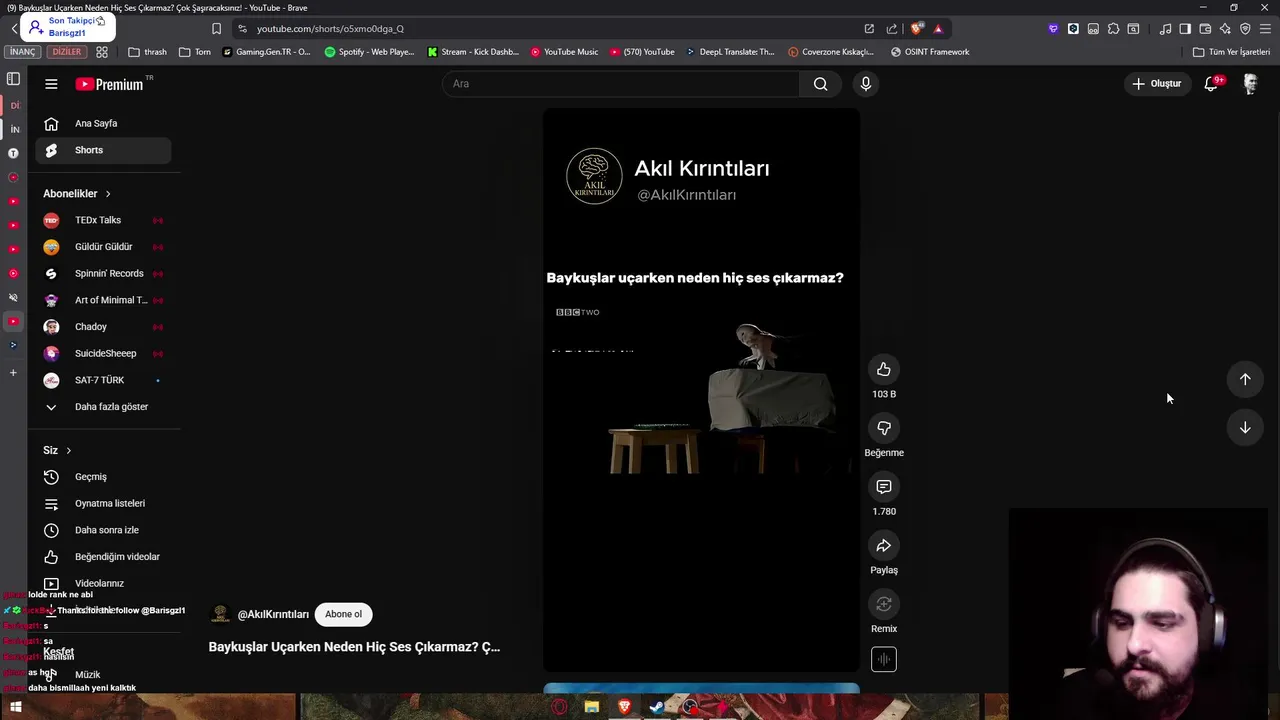
Task: Click the share page icon in address bar
Action: click(892, 29)
